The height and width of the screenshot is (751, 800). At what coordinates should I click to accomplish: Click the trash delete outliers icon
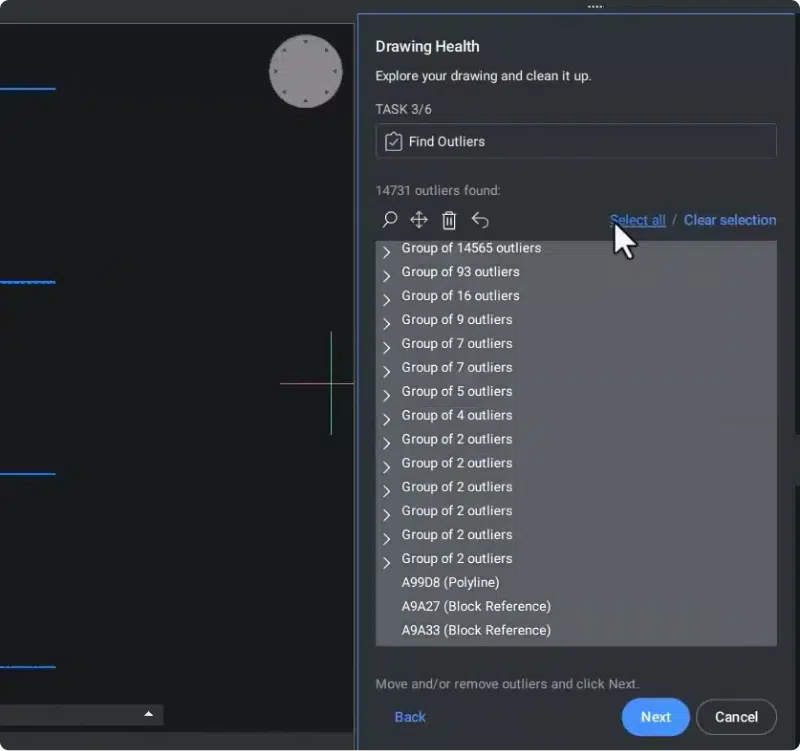coord(449,220)
